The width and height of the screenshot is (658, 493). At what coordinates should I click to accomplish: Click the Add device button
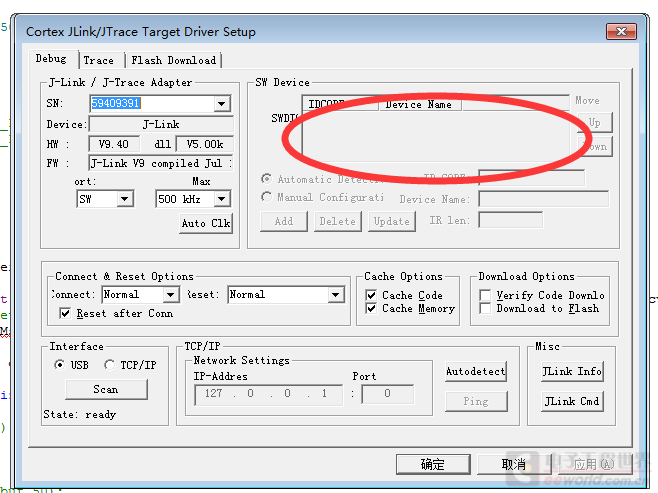(x=284, y=221)
